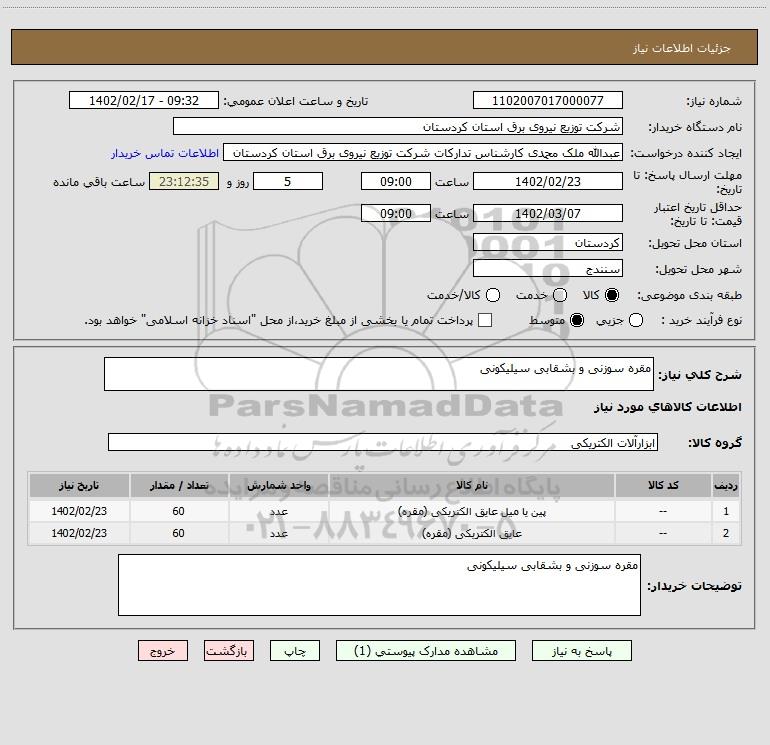Toggle the اسناد خزانه اسلامی payment checkbox

[485, 320]
